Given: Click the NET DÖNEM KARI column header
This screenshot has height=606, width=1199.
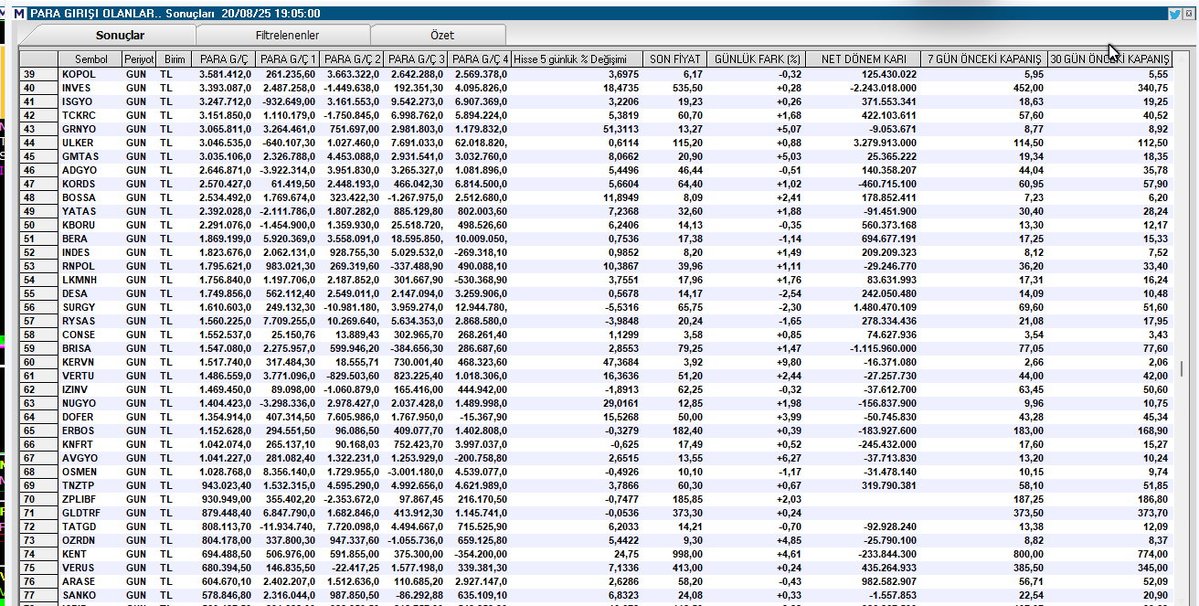Looking at the screenshot, I should [x=863, y=59].
